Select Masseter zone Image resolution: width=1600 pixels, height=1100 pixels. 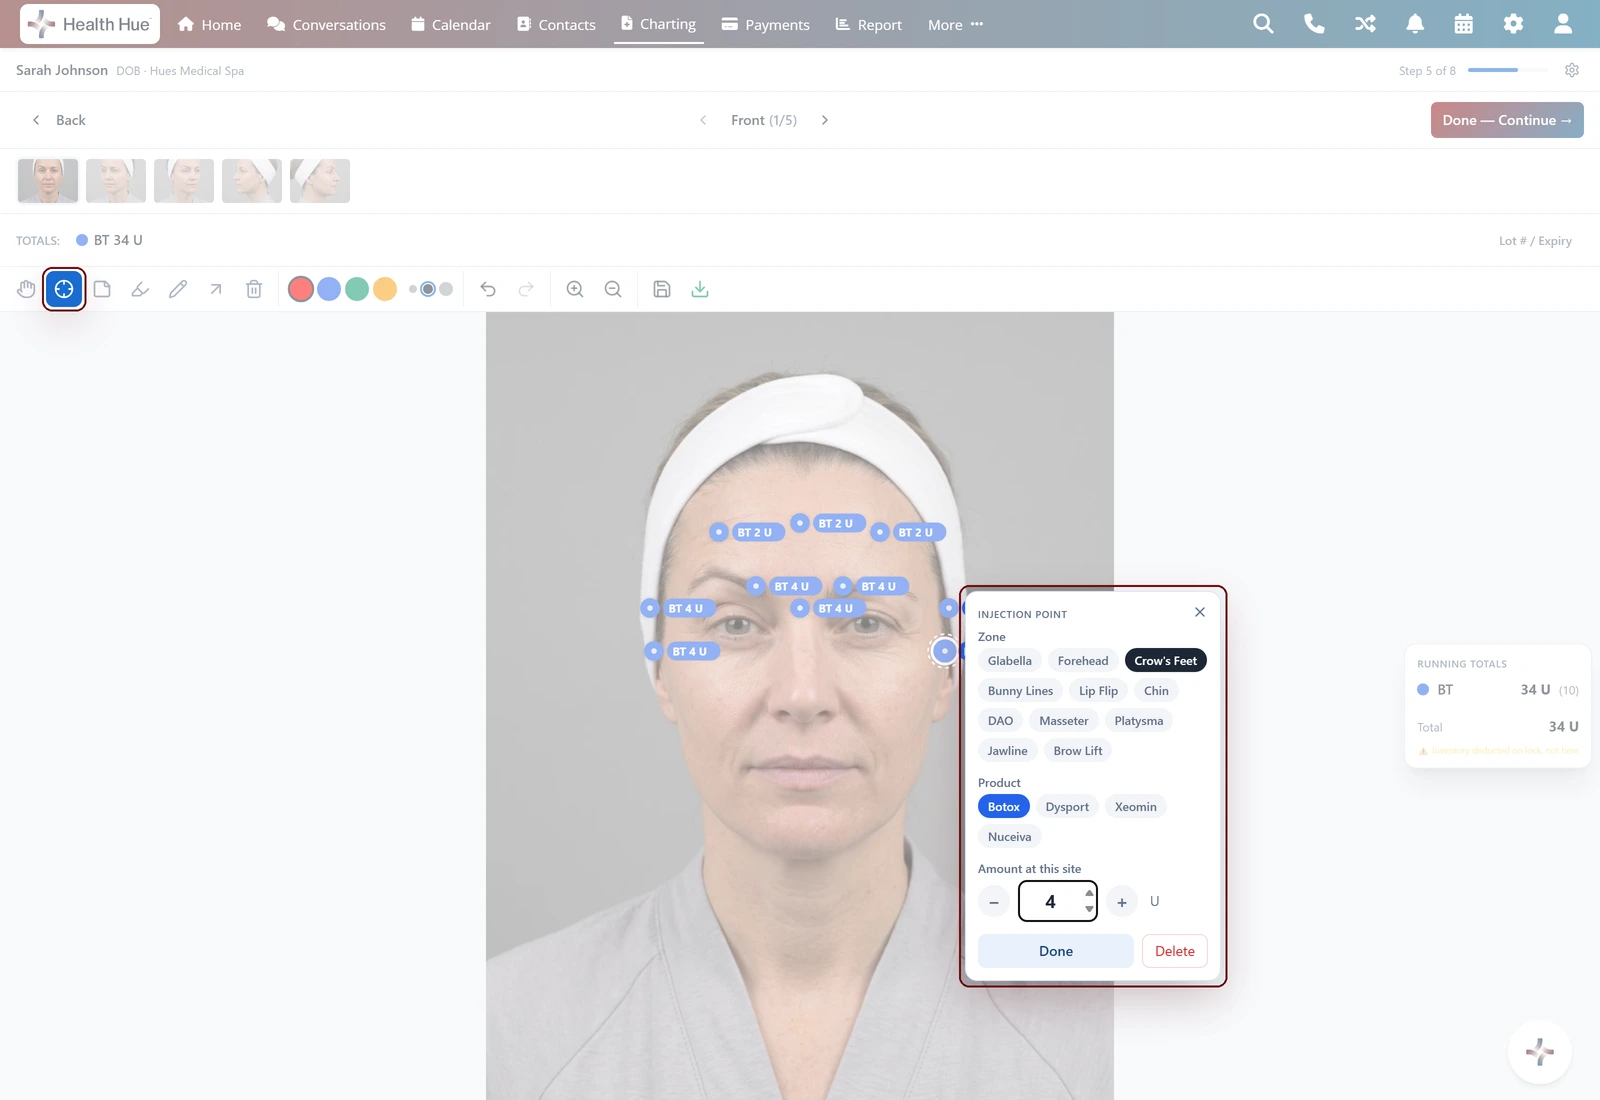click(x=1064, y=721)
